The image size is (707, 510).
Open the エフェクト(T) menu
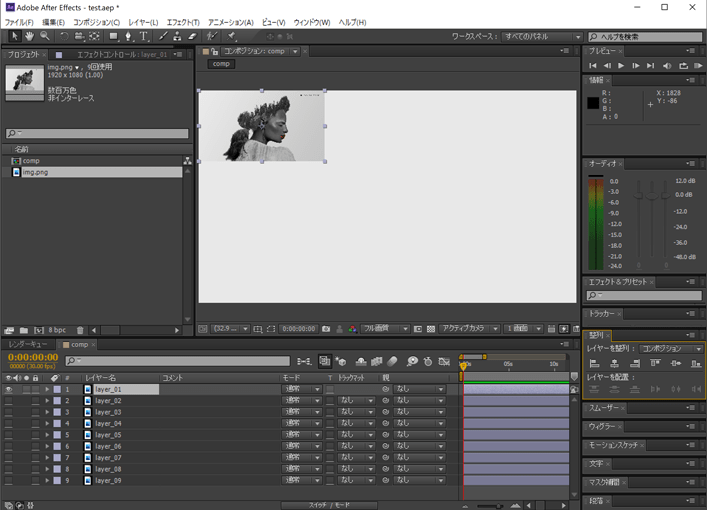(183, 22)
